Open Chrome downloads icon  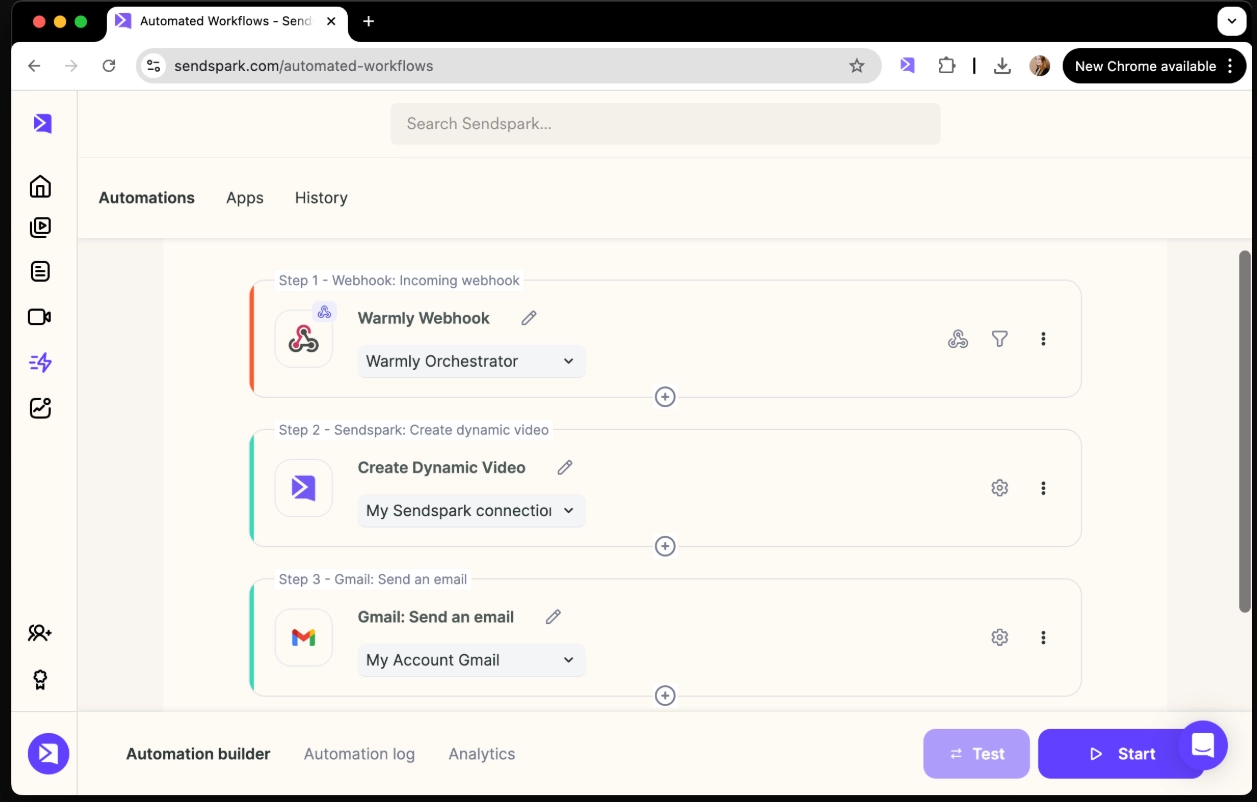coord(1002,66)
